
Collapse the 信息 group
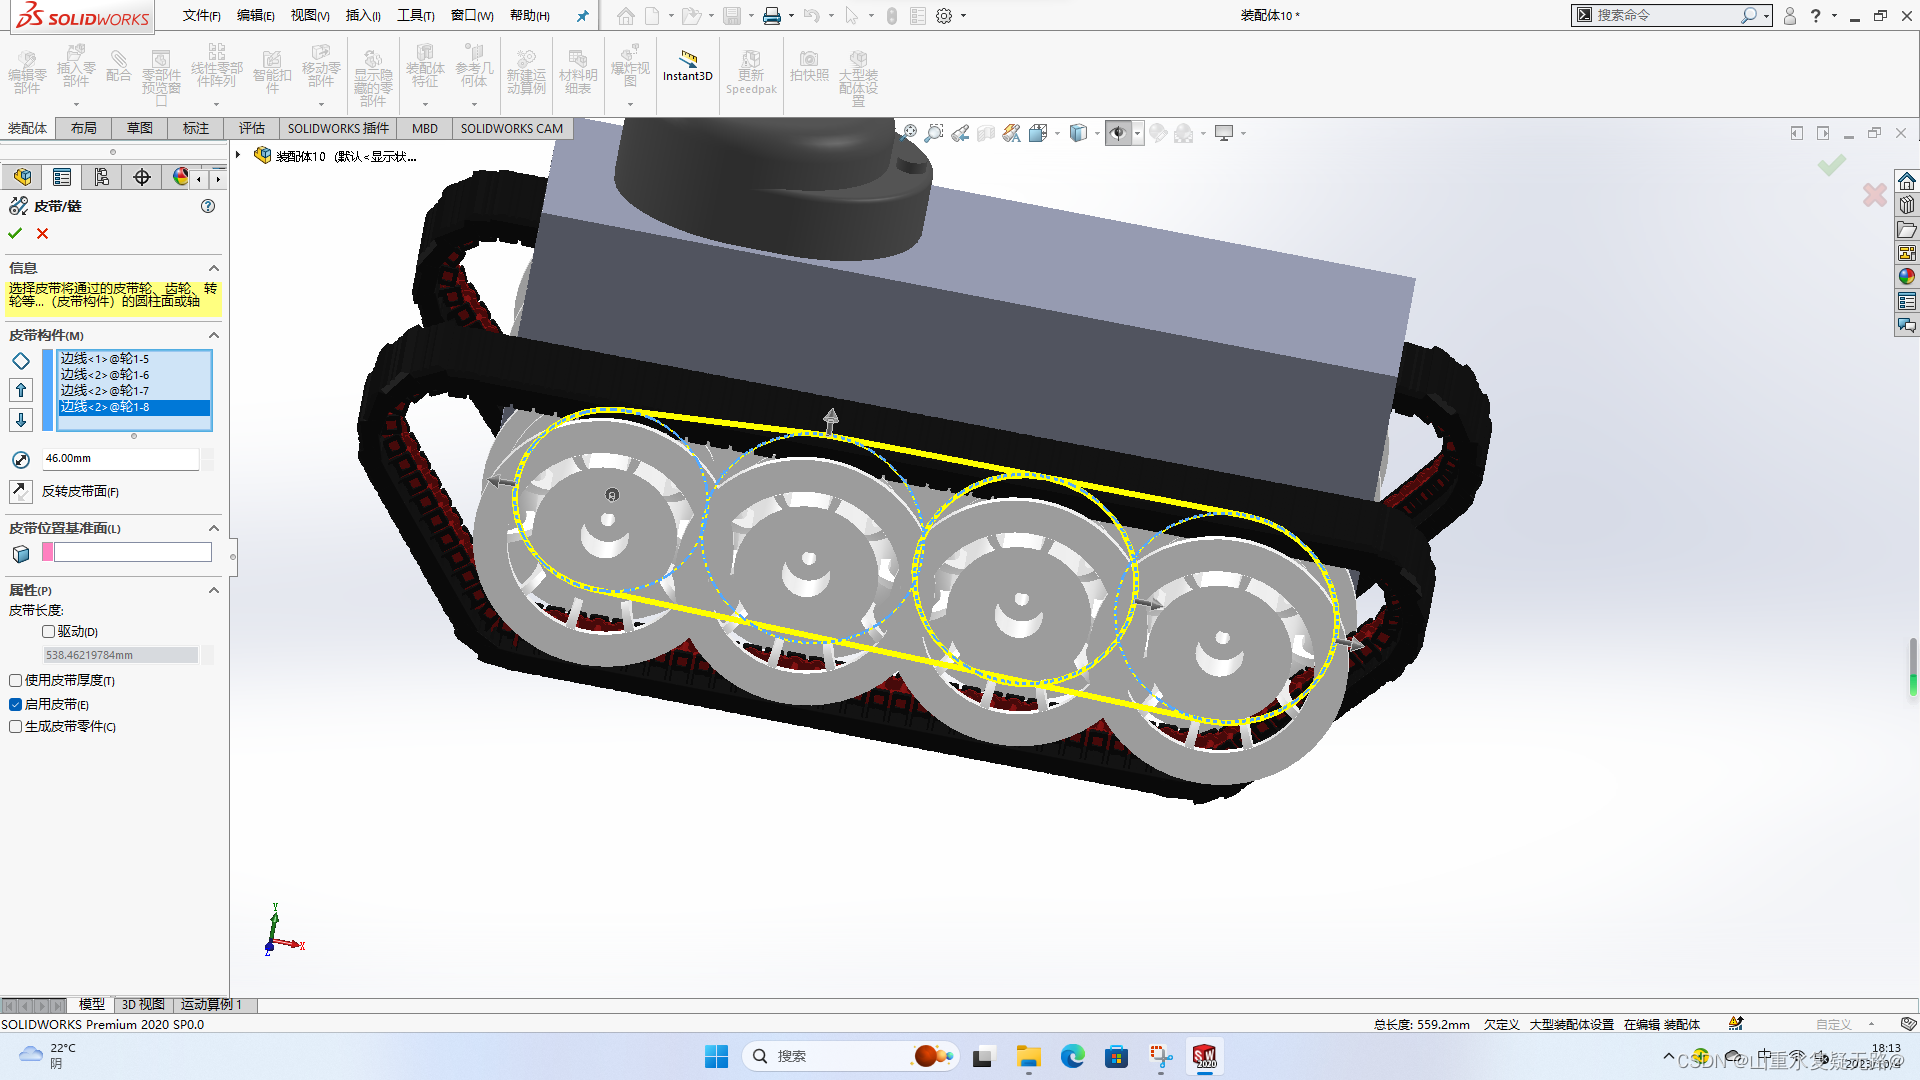213,268
